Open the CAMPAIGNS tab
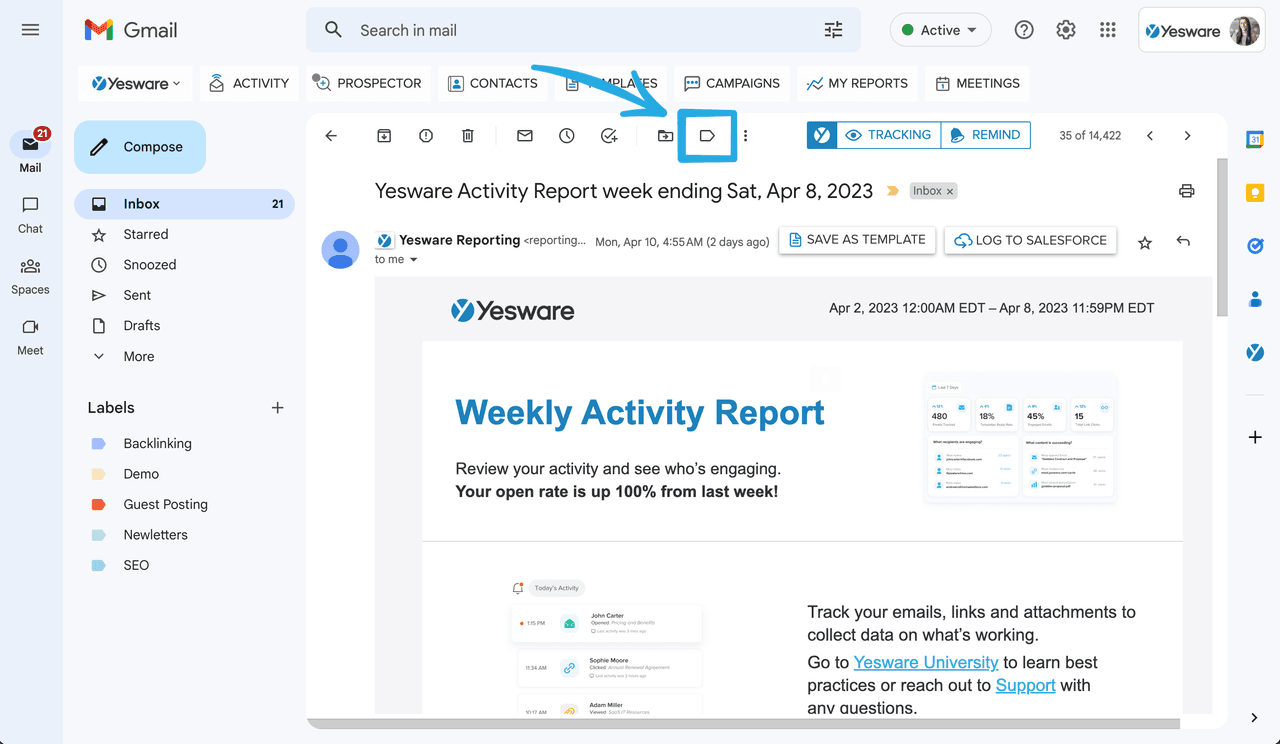 point(732,83)
